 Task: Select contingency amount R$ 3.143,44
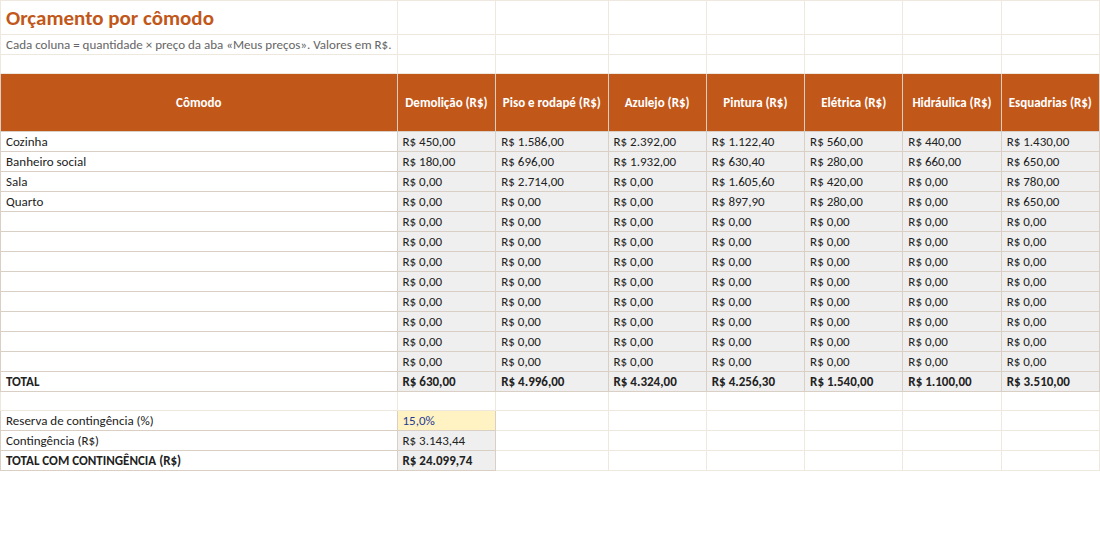click(x=446, y=441)
